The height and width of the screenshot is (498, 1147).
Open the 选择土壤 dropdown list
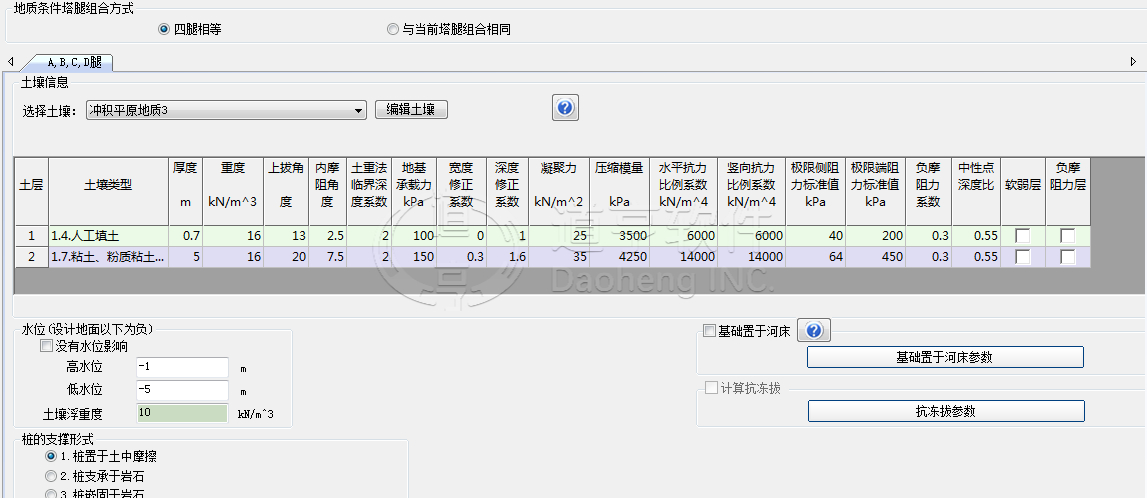click(x=226, y=110)
